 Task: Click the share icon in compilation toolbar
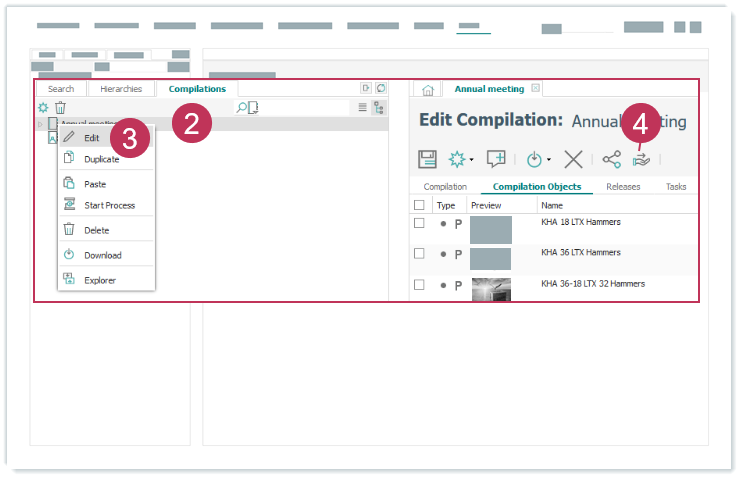[x=611, y=159]
